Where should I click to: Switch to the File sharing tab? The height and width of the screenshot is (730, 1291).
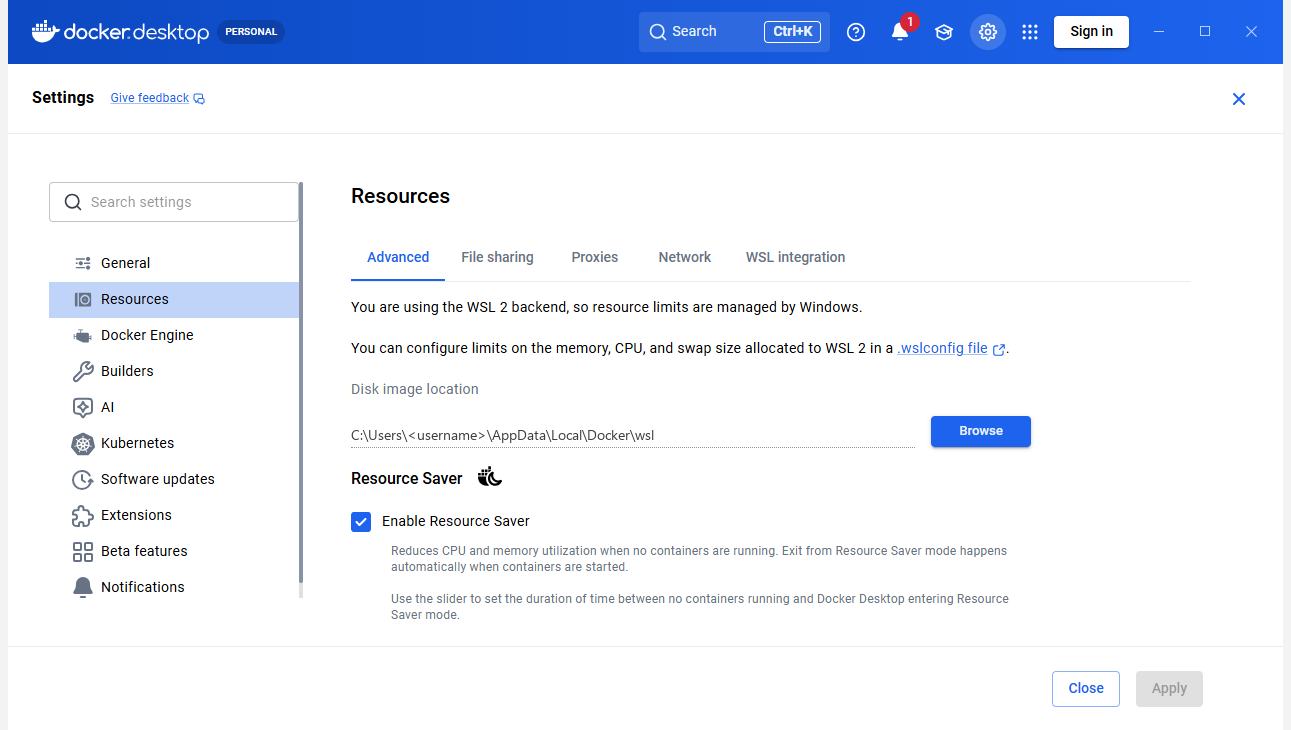coord(497,257)
